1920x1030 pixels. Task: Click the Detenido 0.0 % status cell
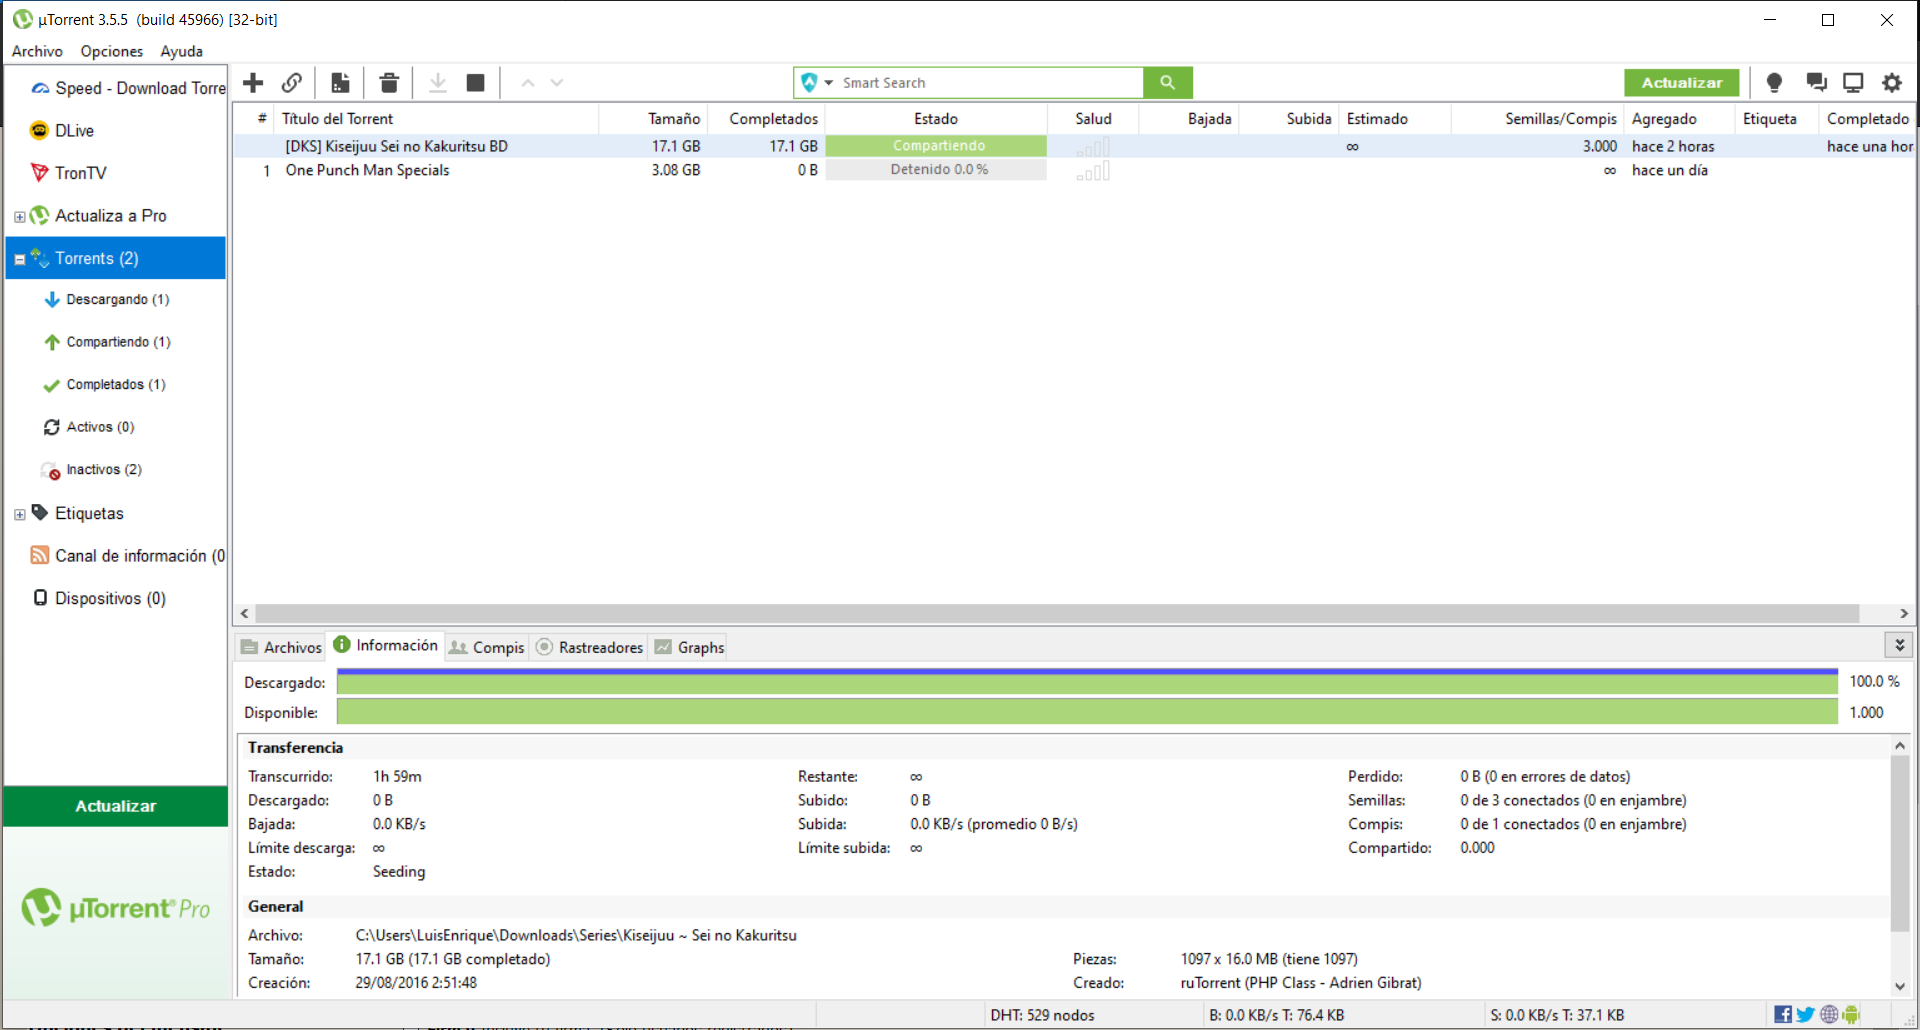pos(936,170)
